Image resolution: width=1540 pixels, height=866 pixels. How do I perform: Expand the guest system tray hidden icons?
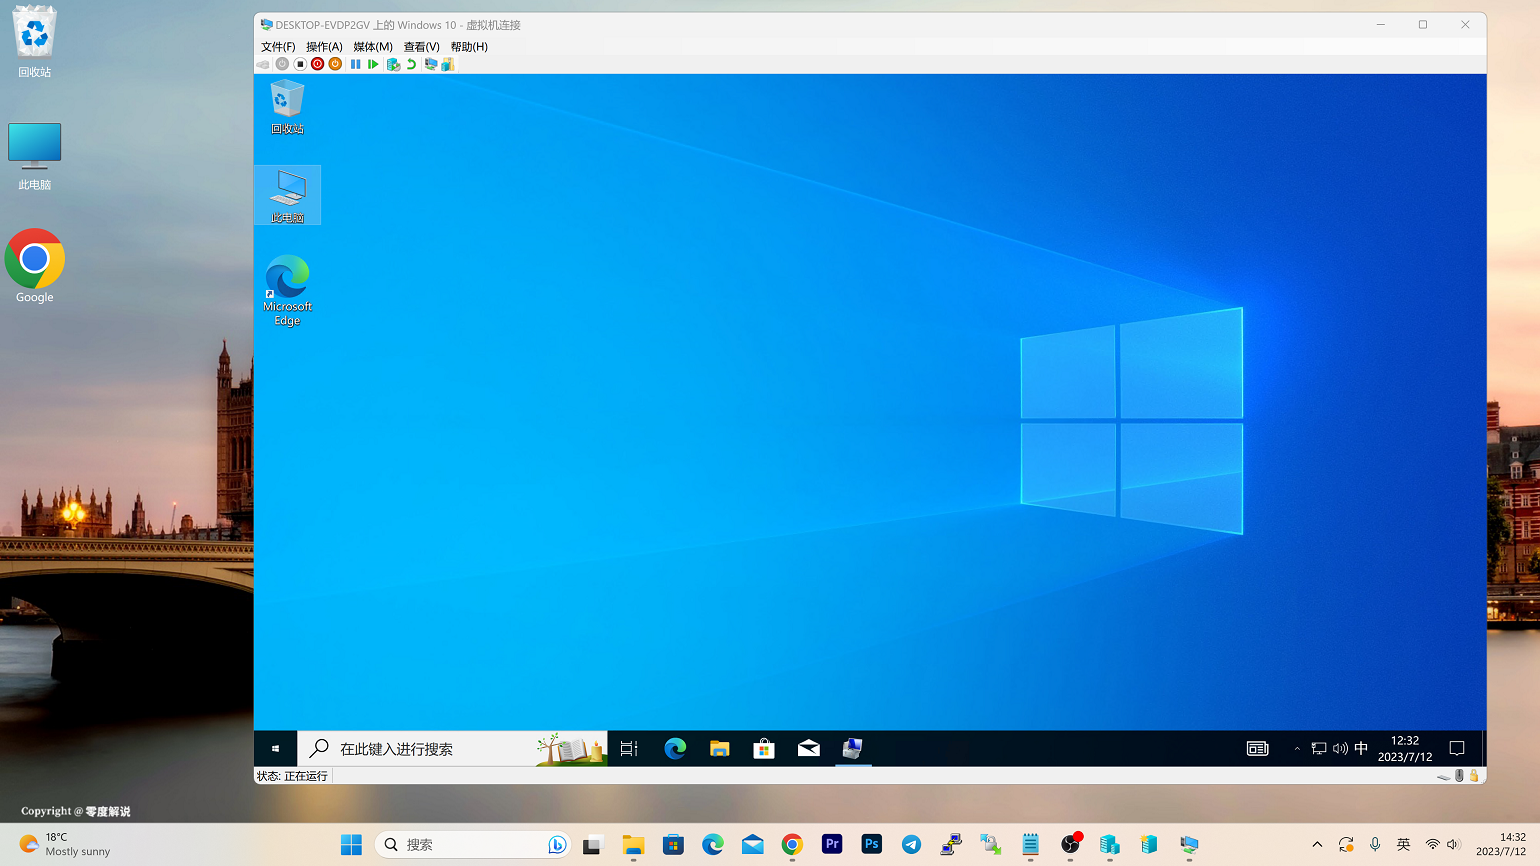[1297, 748]
